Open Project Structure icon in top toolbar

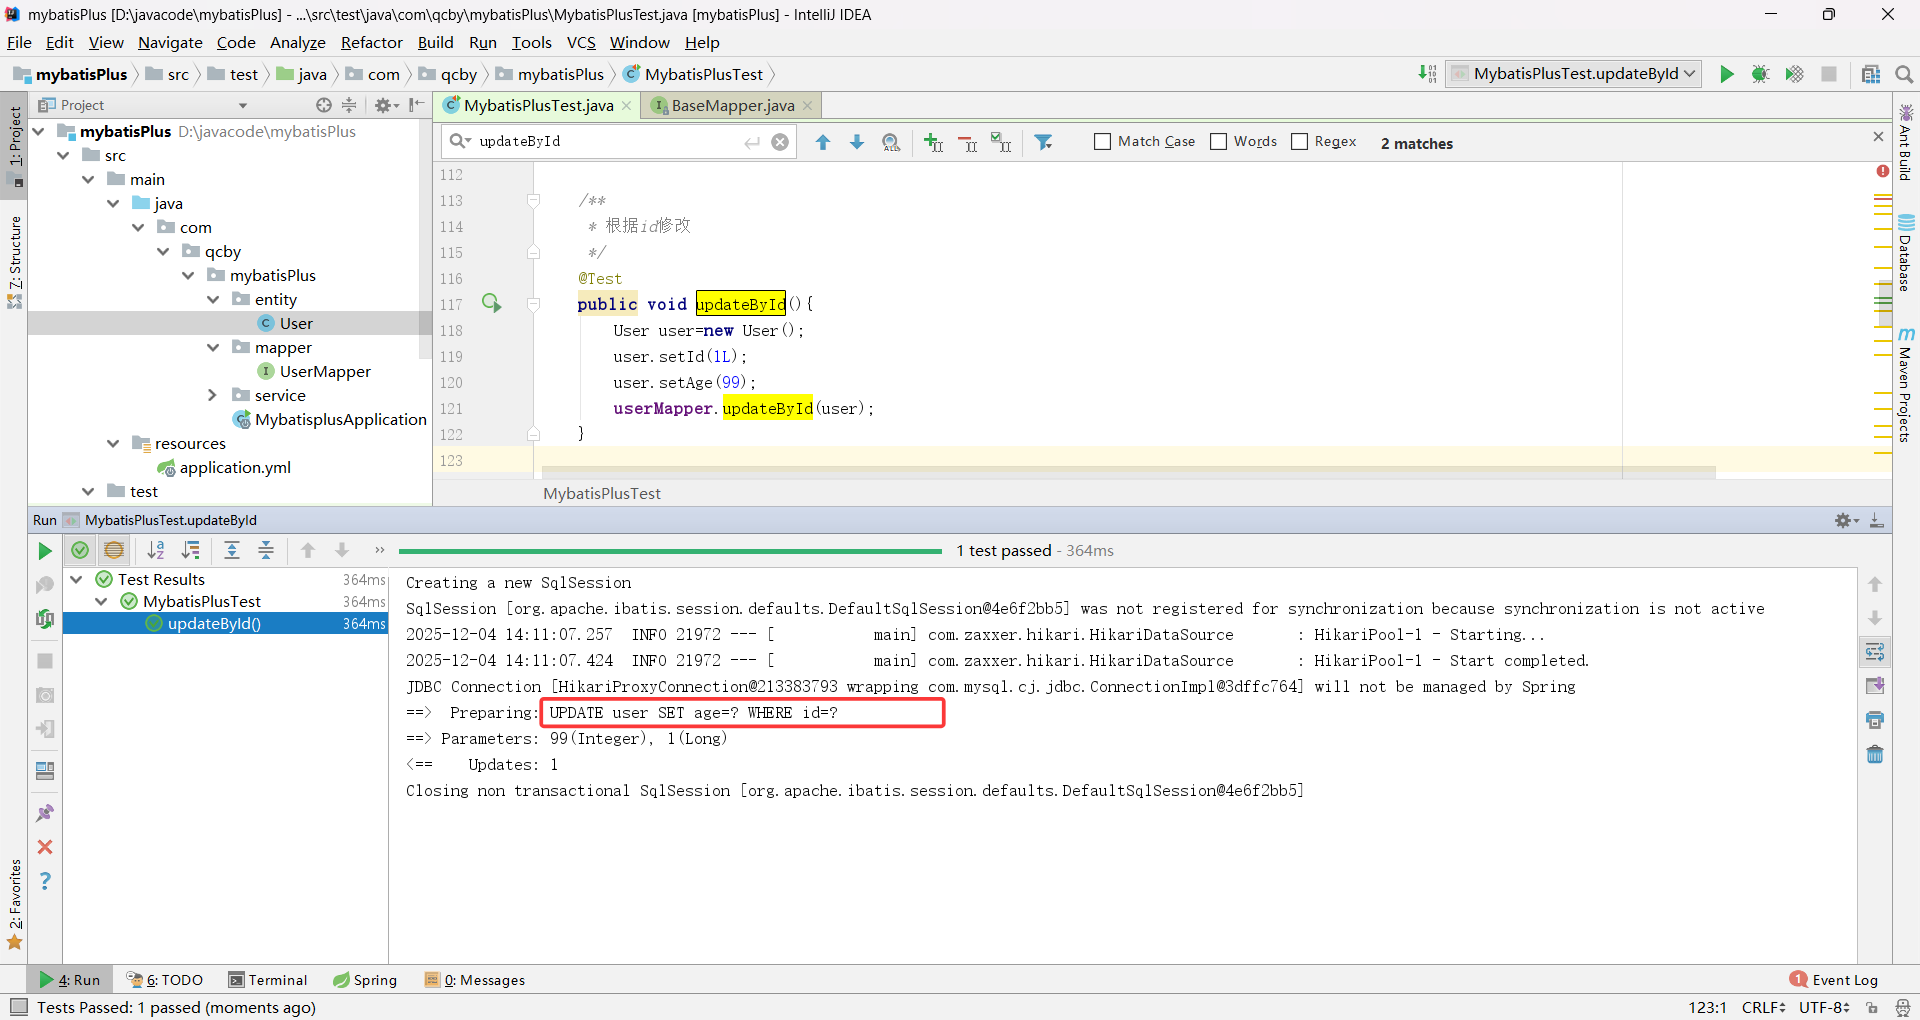coord(1871,74)
